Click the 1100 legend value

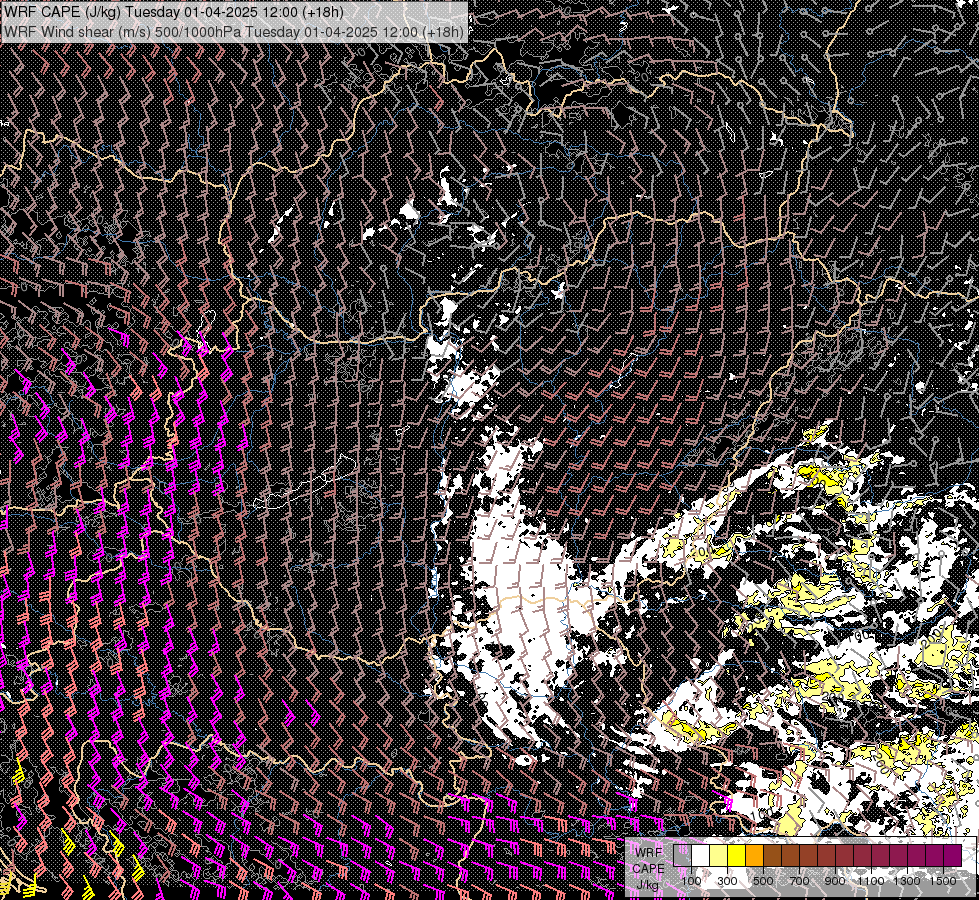click(x=871, y=881)
